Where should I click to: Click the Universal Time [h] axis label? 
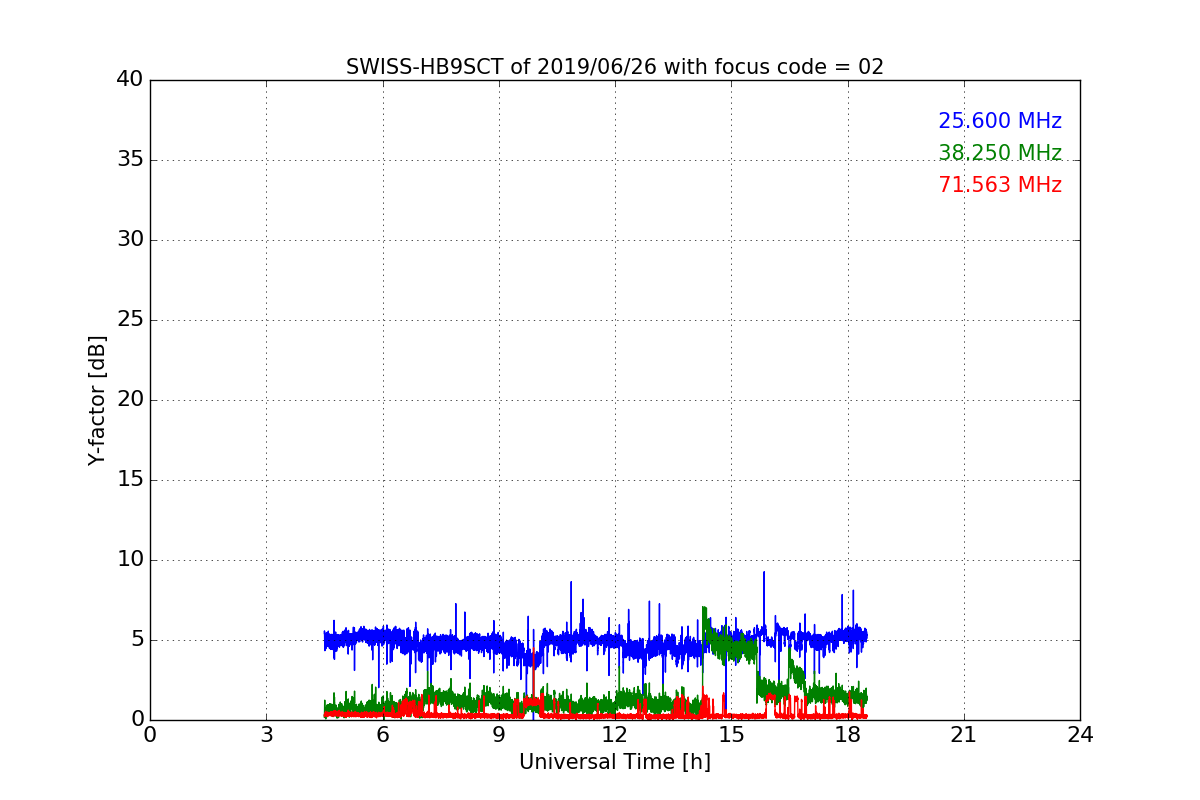point(615,762)
